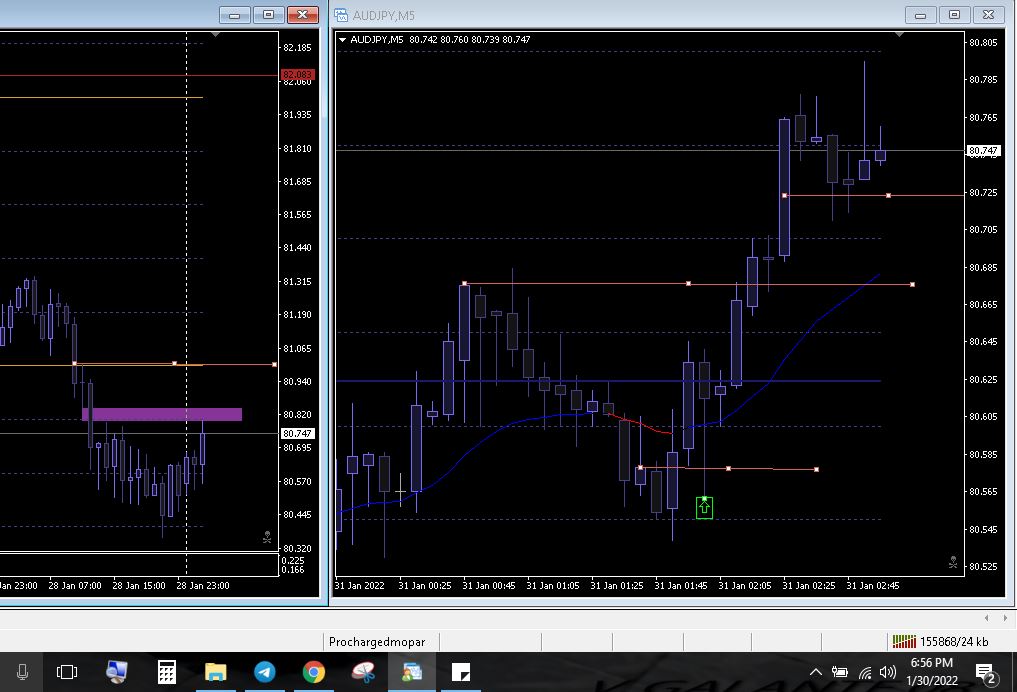
Task: Show hidden system tray icons chevron
Action: click(x=816, y=672)
